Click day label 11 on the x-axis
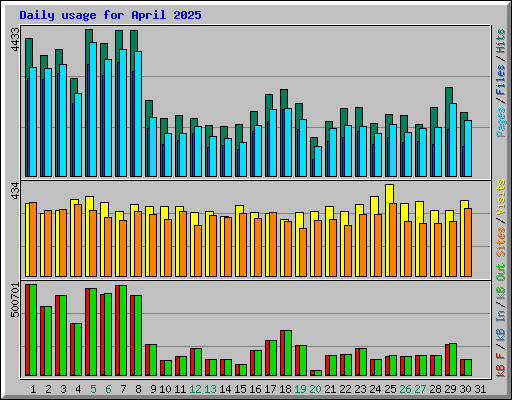512x400 pixels. click(x=180, y=389)
